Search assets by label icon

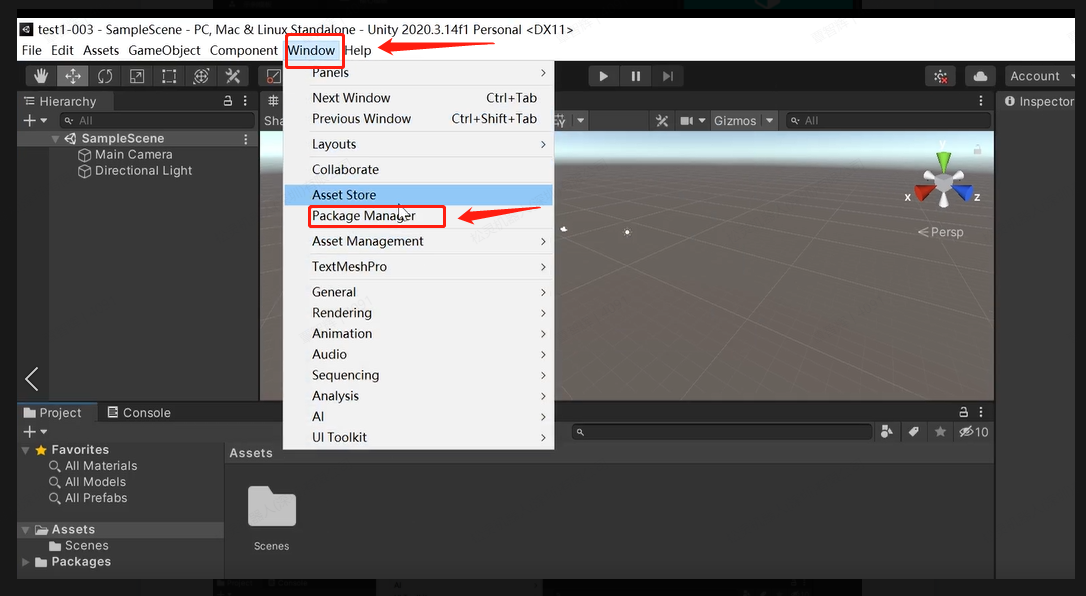914,432
